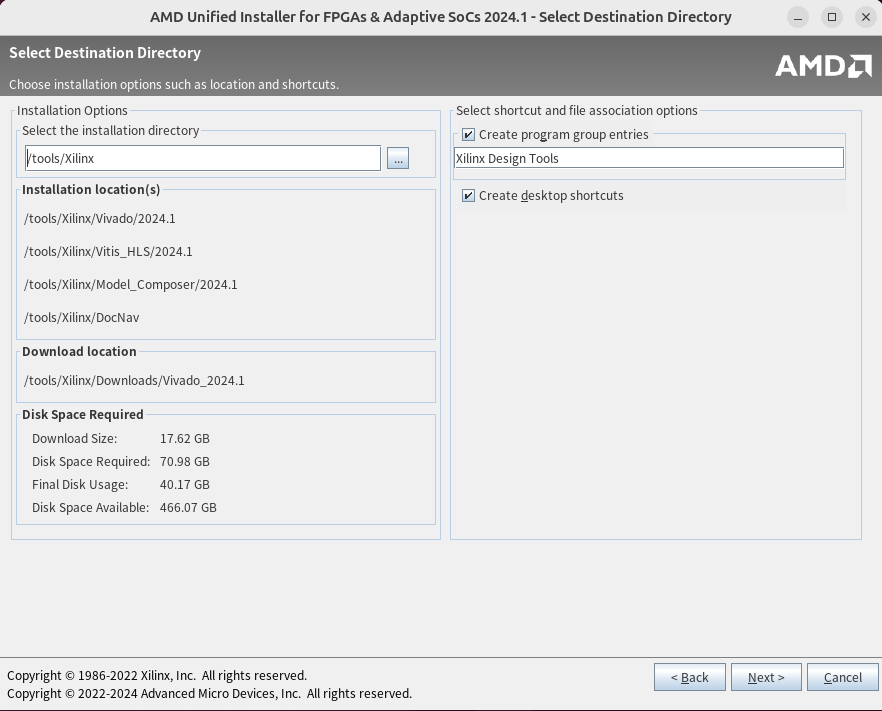Disable Create desktop shortcuts checkbox
This screenshot has height=711, width=882.
[x=469, y=196]
